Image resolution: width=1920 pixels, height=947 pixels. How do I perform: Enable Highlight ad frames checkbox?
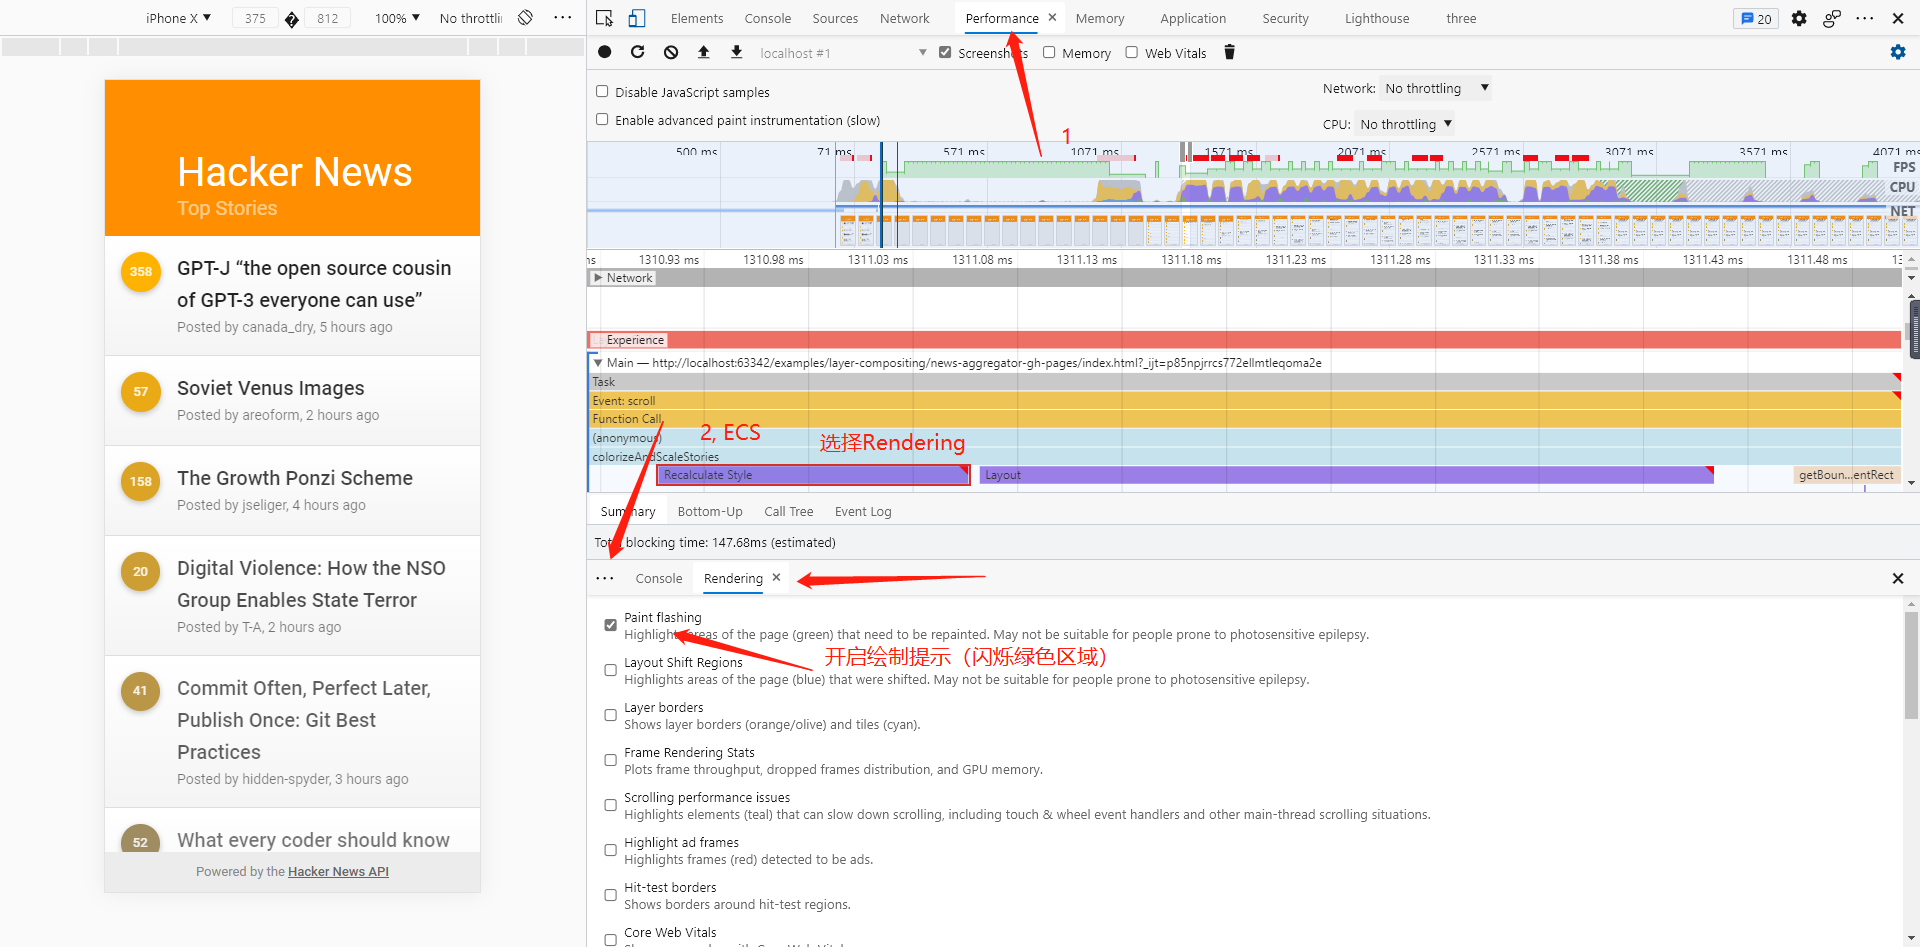pyautogui.click(x=610, y=850)
